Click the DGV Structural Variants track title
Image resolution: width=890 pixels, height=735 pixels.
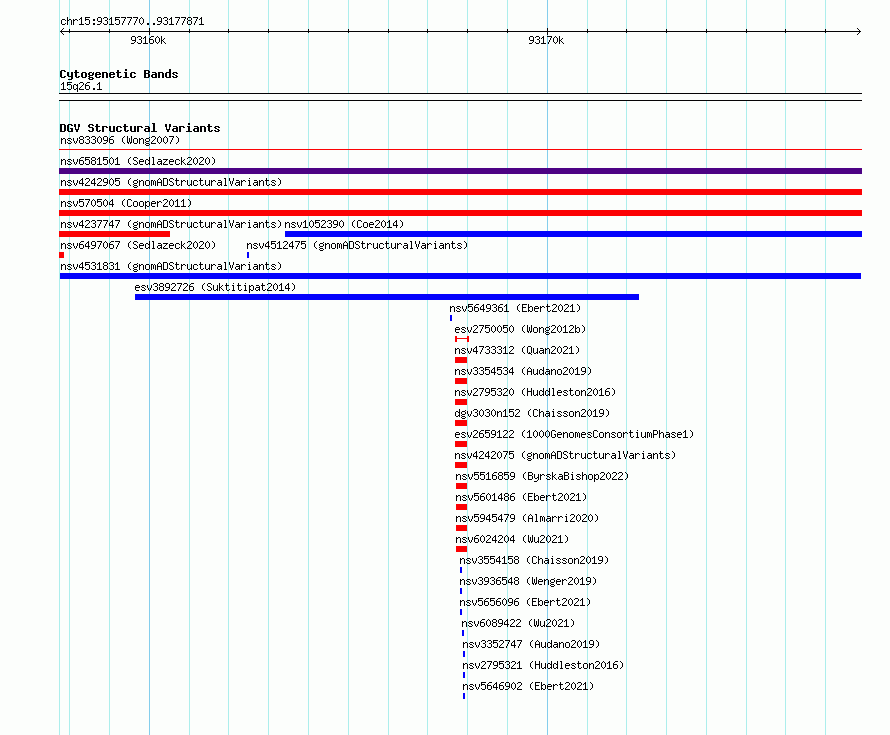[140, 128]
